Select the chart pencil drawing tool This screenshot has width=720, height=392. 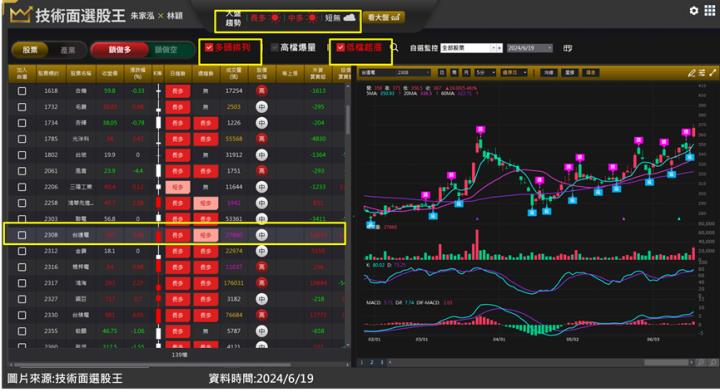click(692, 73)
